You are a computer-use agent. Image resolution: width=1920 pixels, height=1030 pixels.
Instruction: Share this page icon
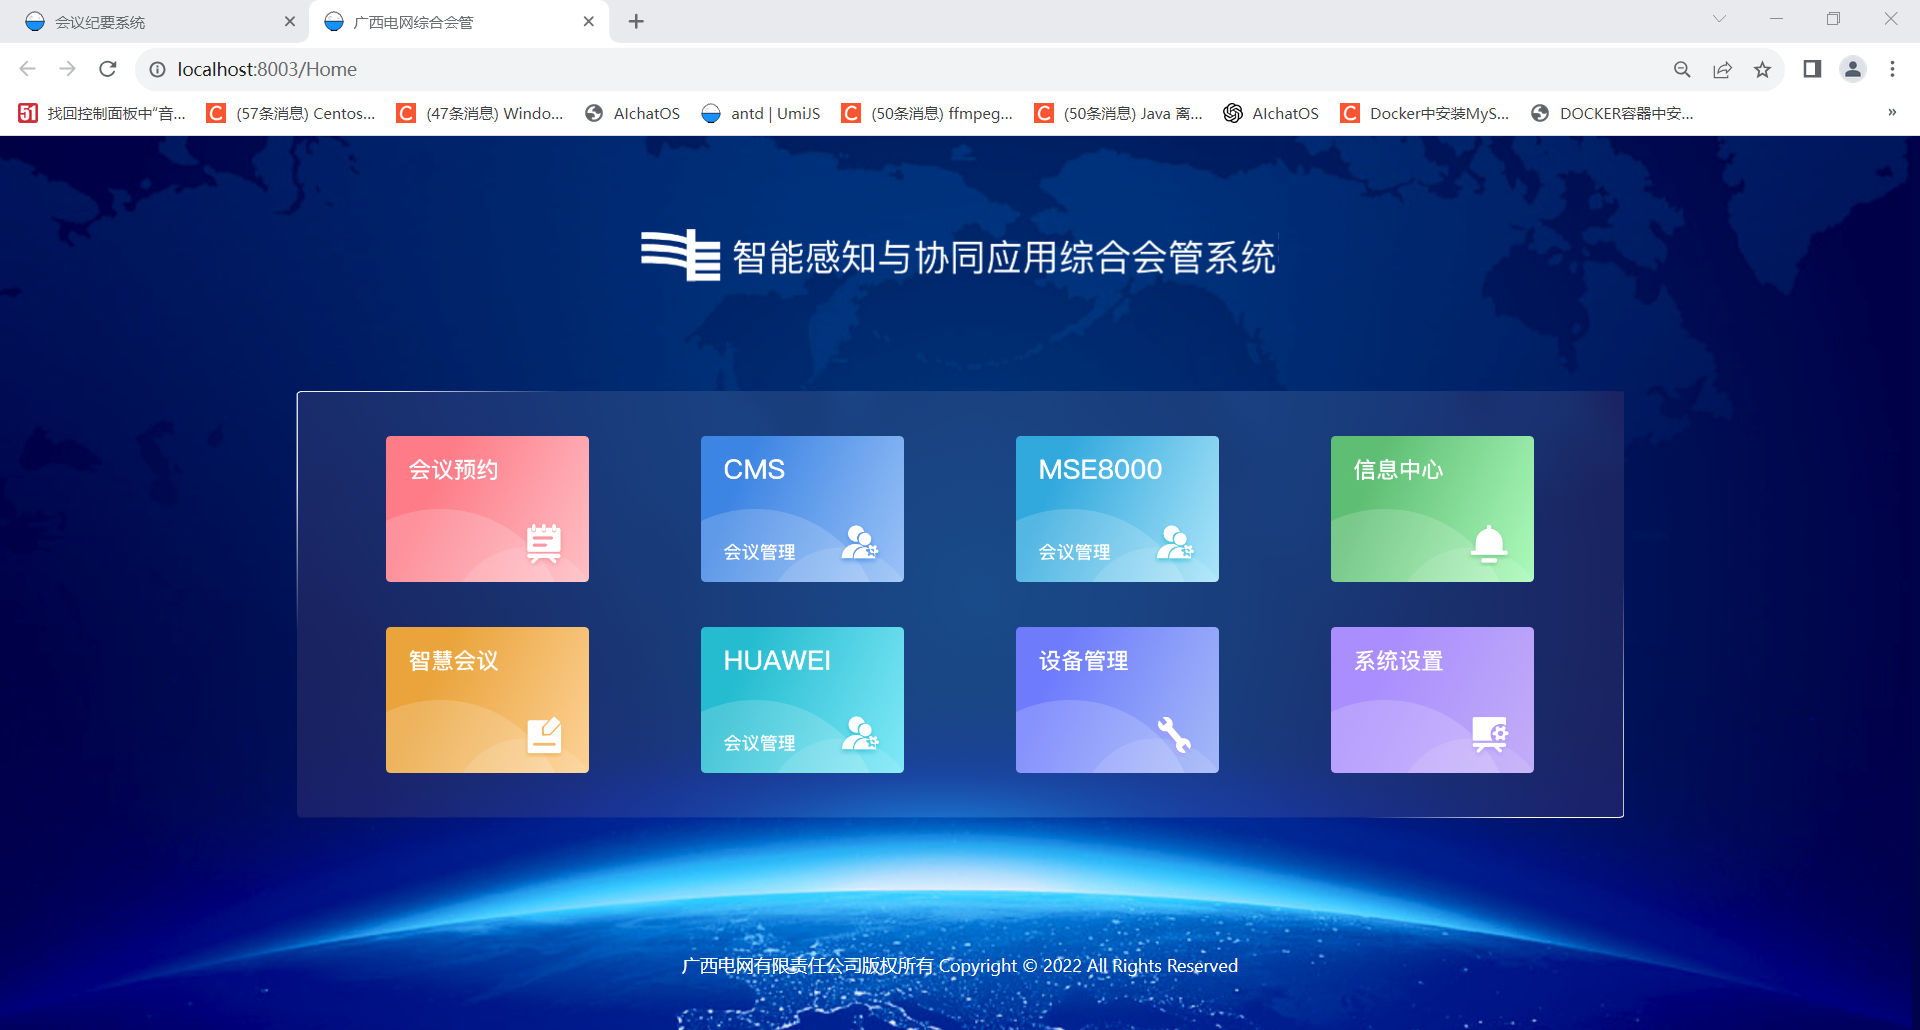click(1722, 69)
